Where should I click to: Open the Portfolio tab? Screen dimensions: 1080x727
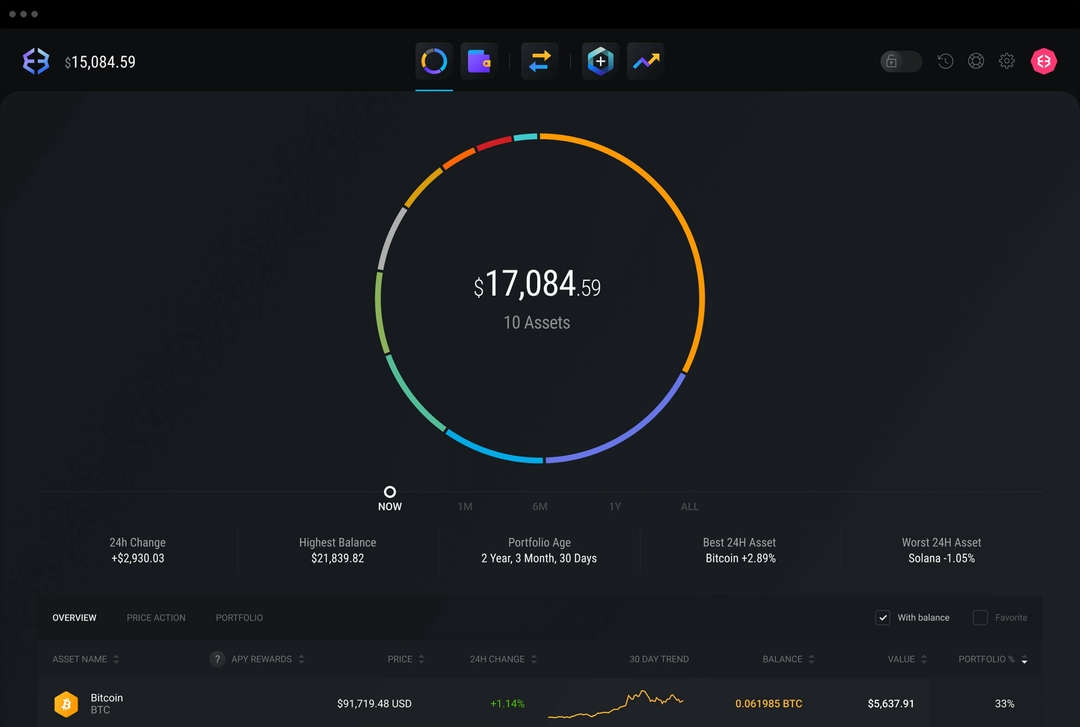coord(239,618)
